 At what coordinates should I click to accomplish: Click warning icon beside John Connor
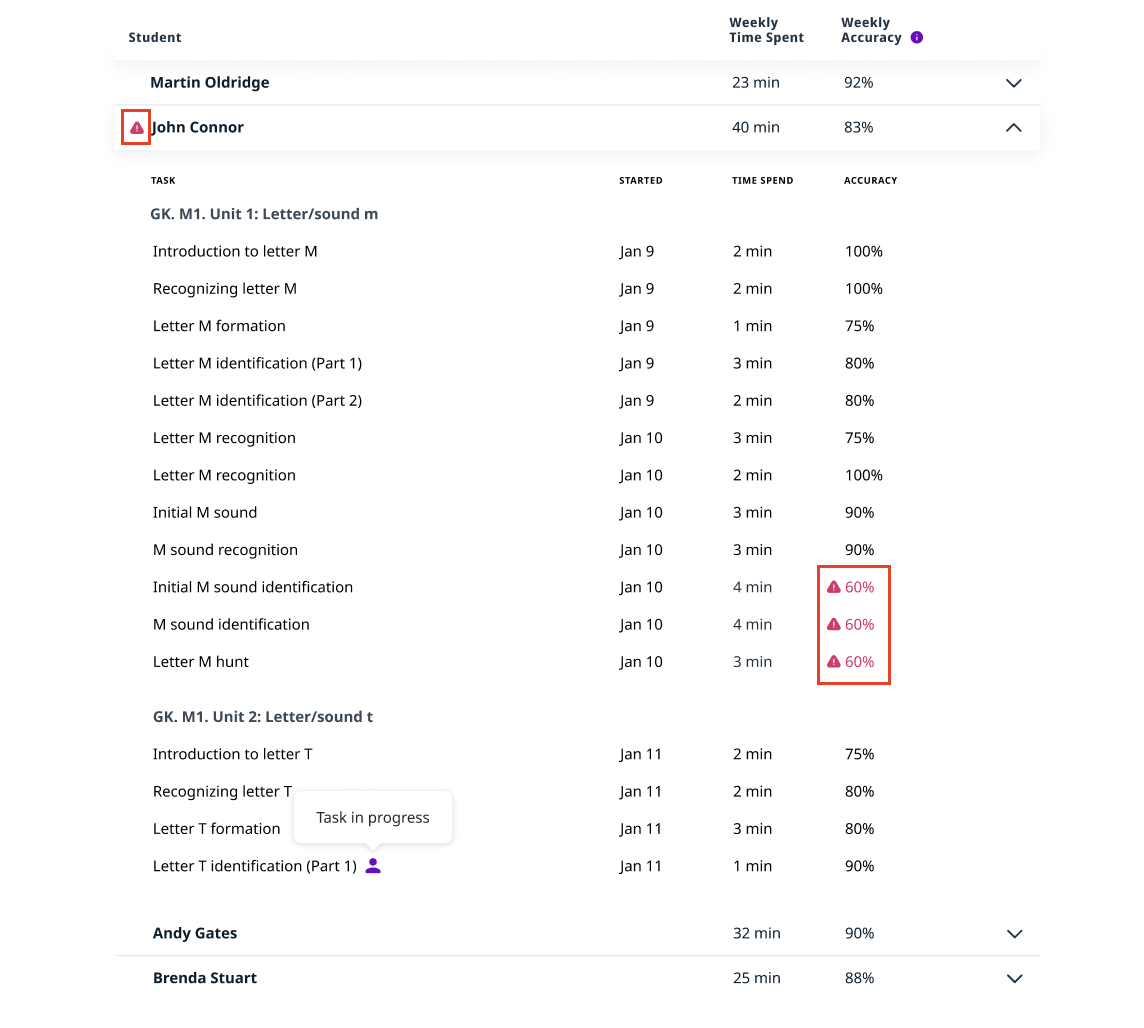click(x=137, y=128)
